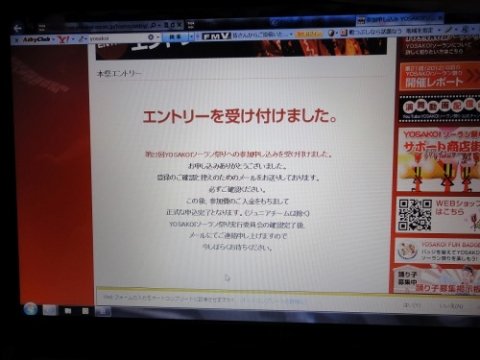This screenshot has width=480, height=360.
Task: Open the AshyClub toolbar item
Action: point(36,39)
